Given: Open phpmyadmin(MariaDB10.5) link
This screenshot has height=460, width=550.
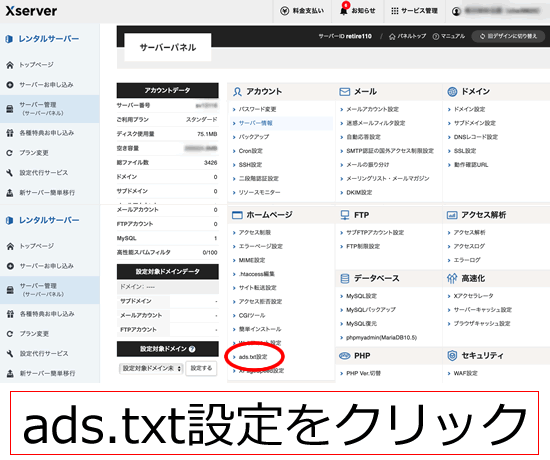Looking at the screenshot, I should 381,338.
